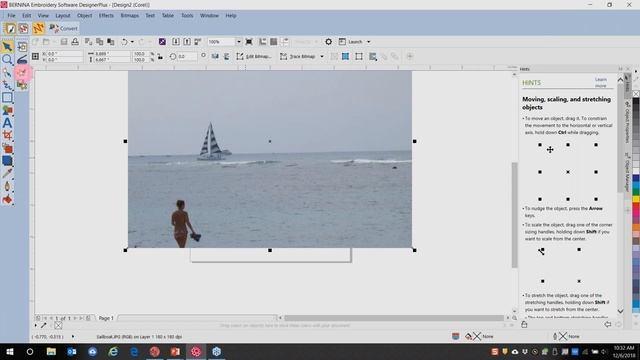This screenshot has width=640, height=360.
Task: Follow the Learn more link in Hints
Action: click(600, 82)
